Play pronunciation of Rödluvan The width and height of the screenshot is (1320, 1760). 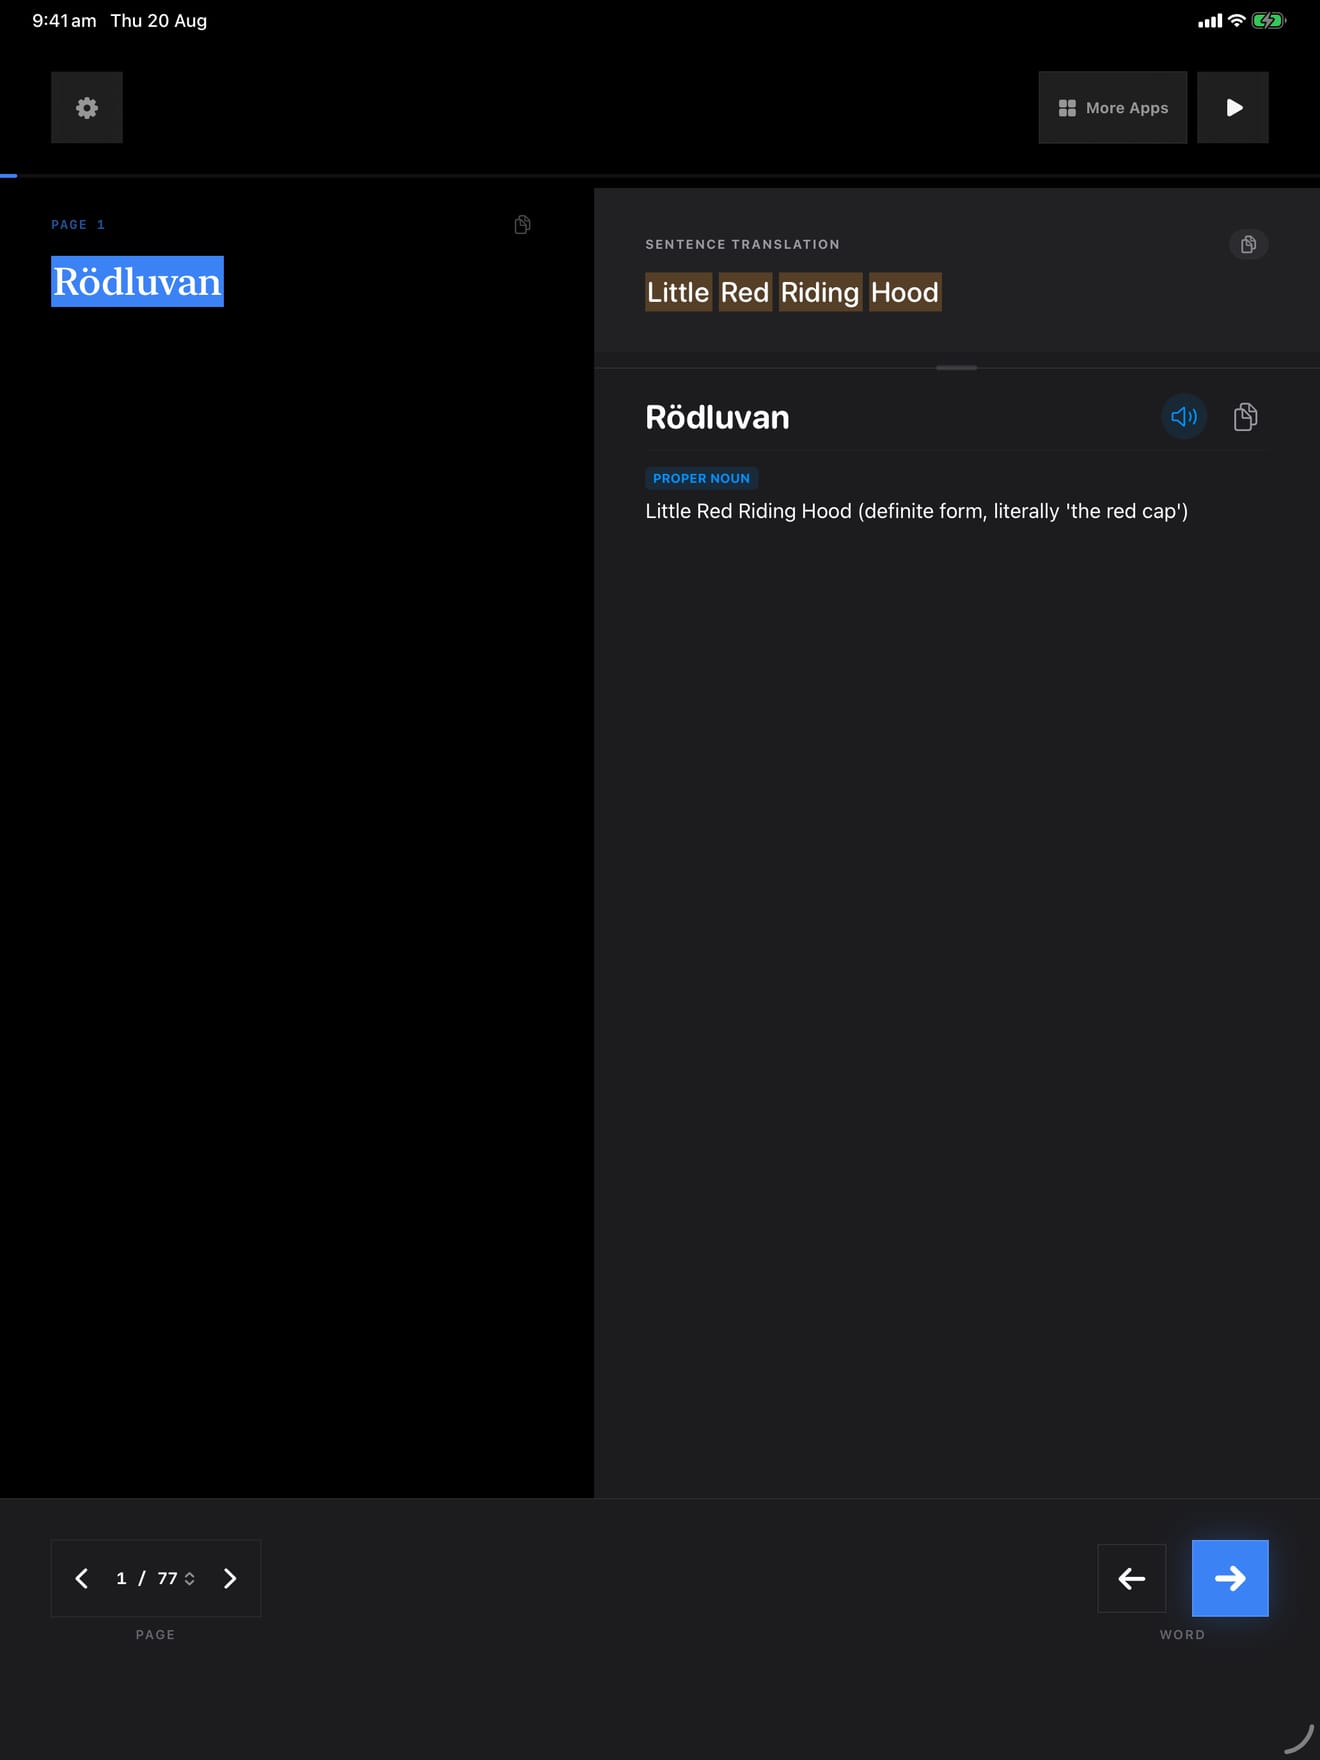pos(1184,416)
